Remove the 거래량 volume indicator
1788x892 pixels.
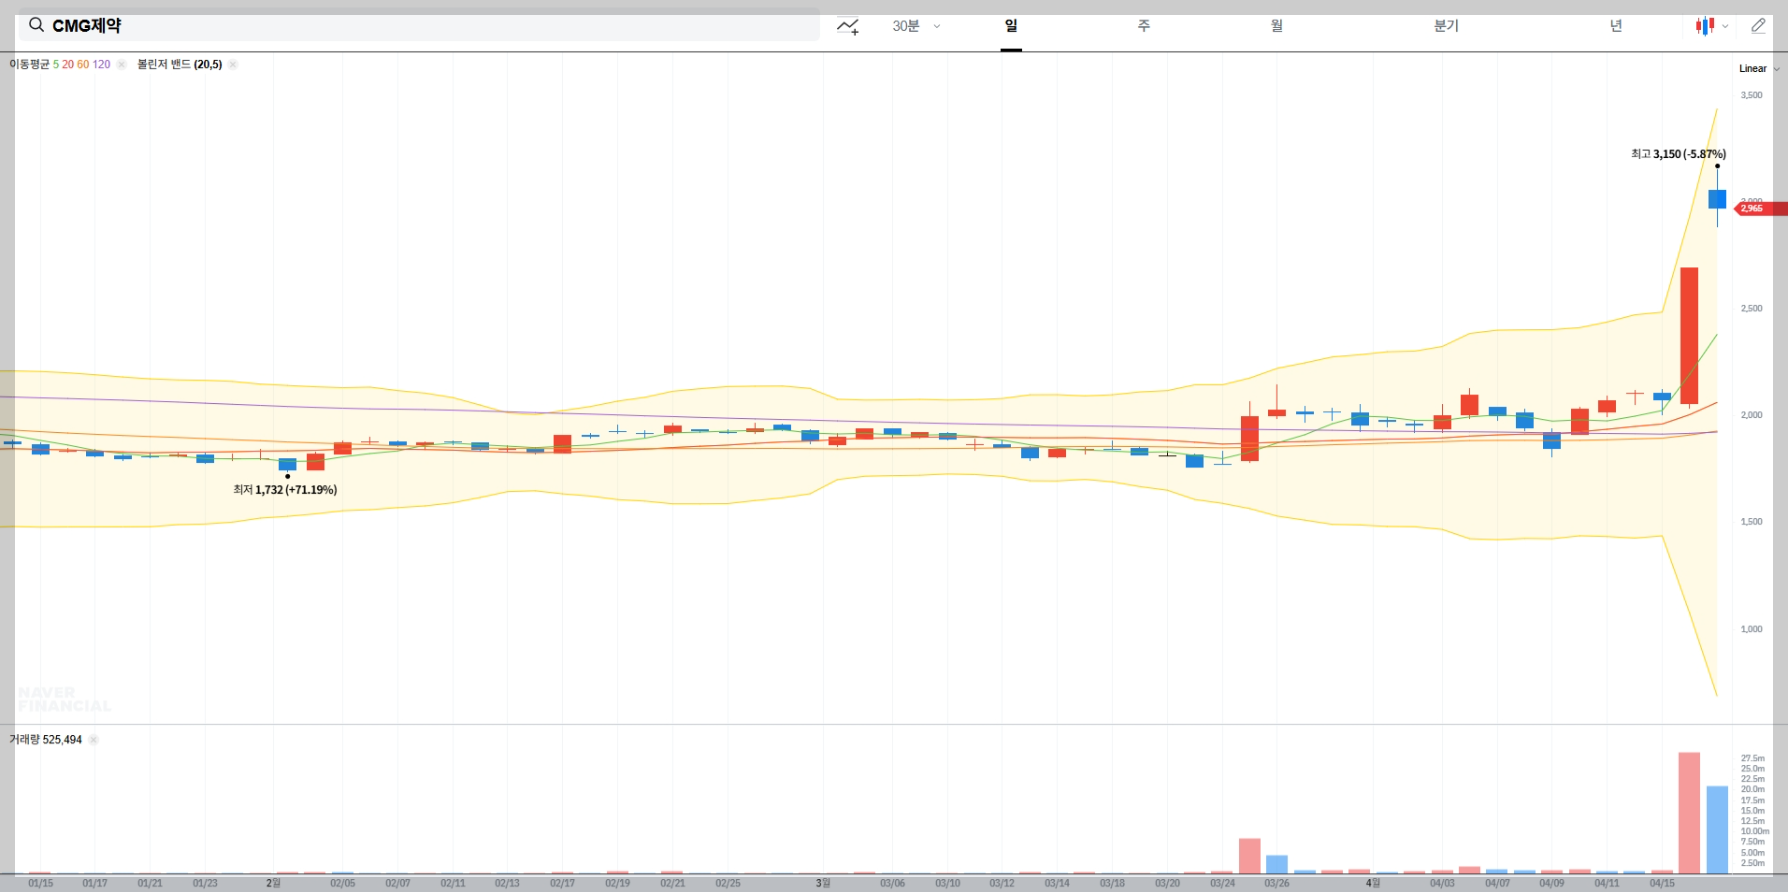[x=93, y=740]
